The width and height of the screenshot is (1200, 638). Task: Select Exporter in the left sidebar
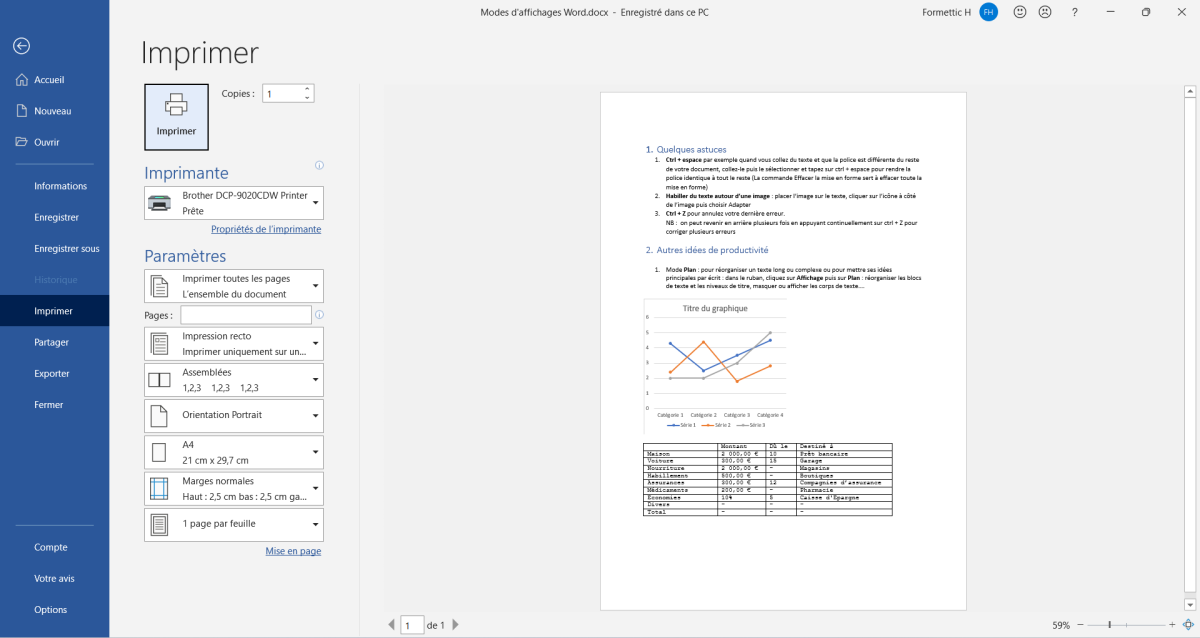52,373
